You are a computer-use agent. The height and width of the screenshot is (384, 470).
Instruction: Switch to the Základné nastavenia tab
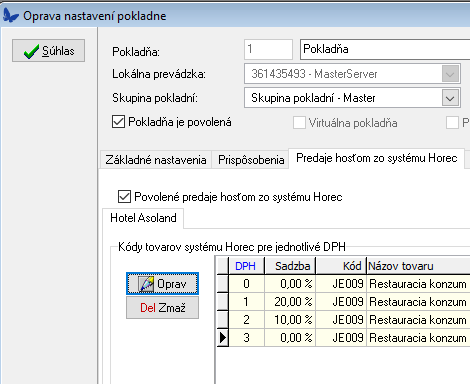pos(156,160)
